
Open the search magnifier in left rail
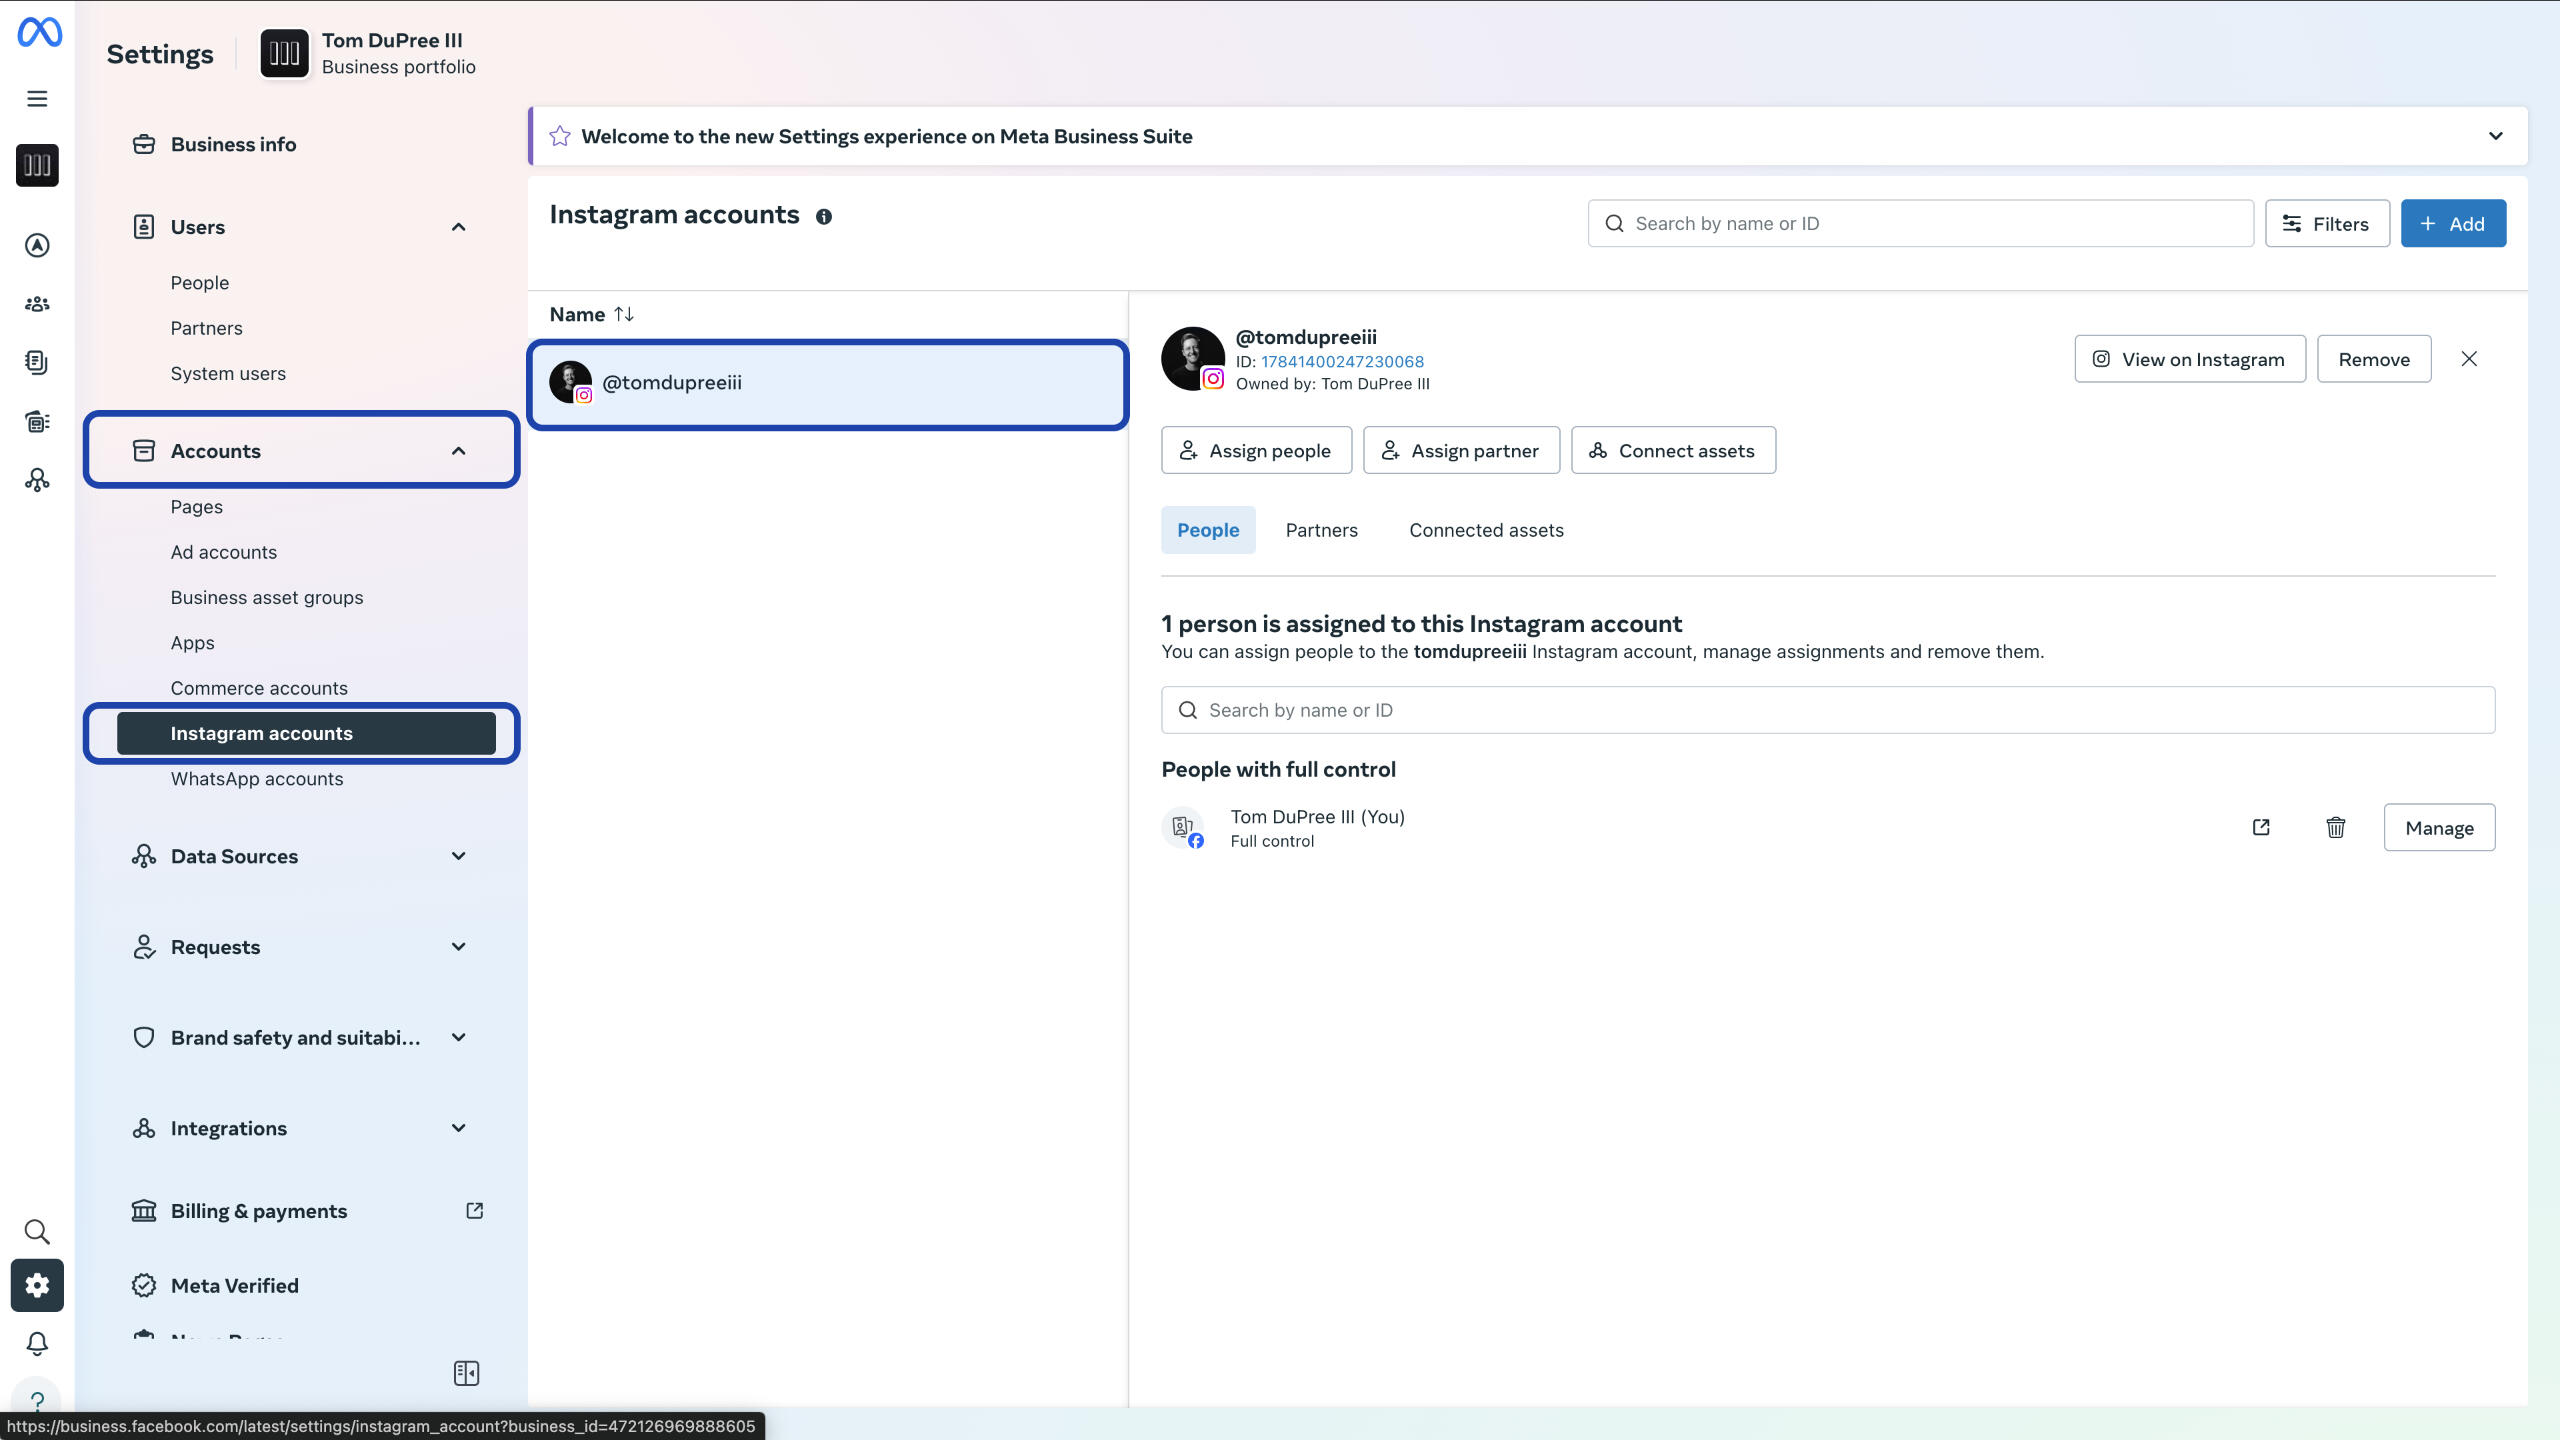tap(37, 1231)
